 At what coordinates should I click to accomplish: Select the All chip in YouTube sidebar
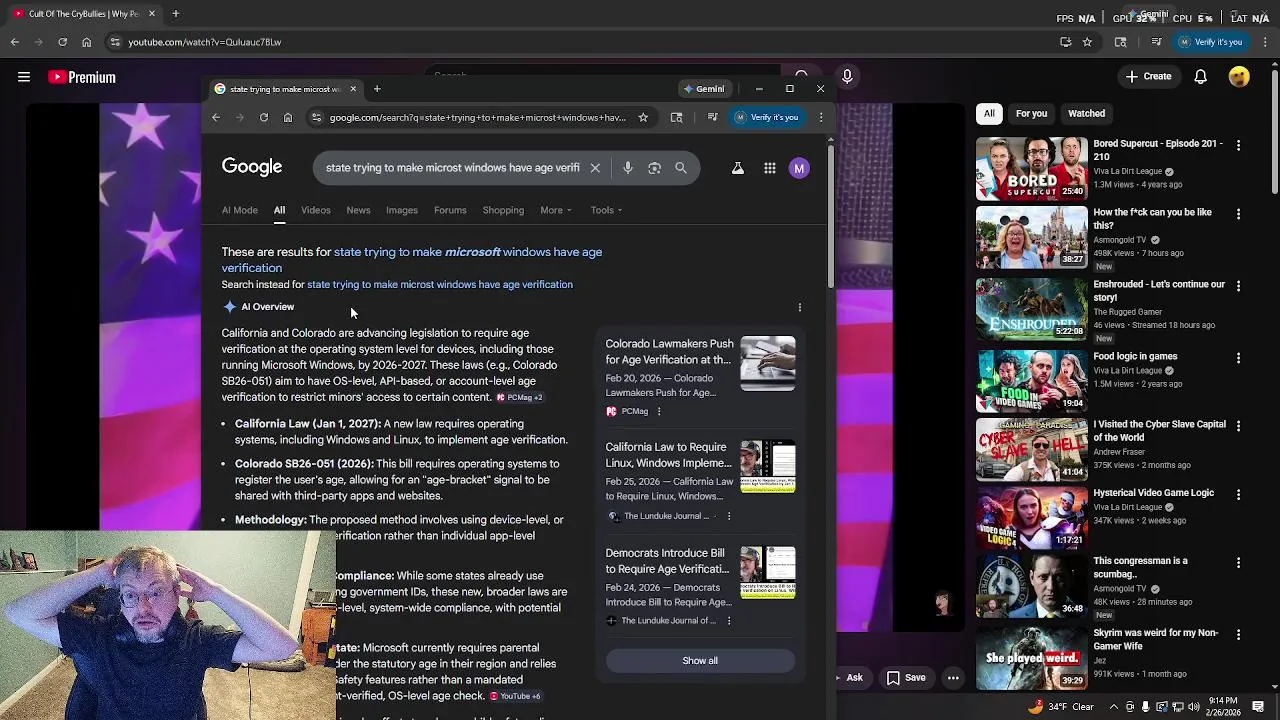[x=989, y=114]
